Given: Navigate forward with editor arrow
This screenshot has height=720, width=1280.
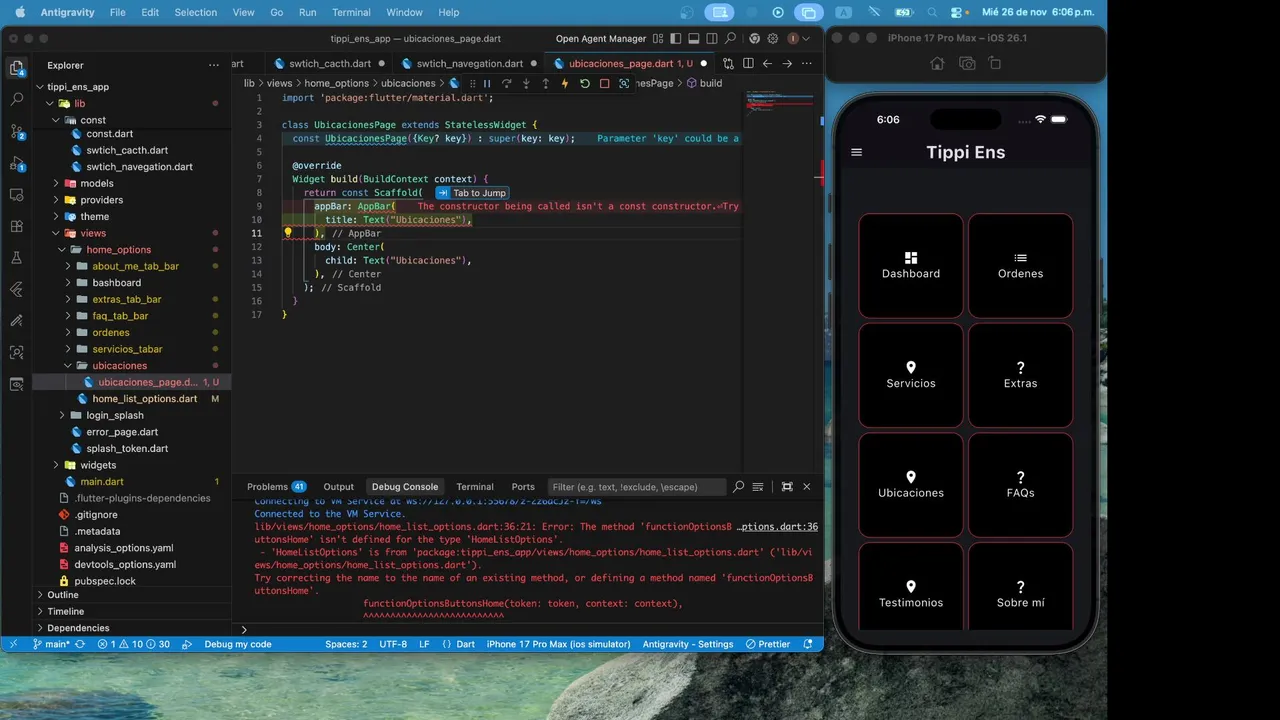Looking at the screenshot, I should pos(787,64).
